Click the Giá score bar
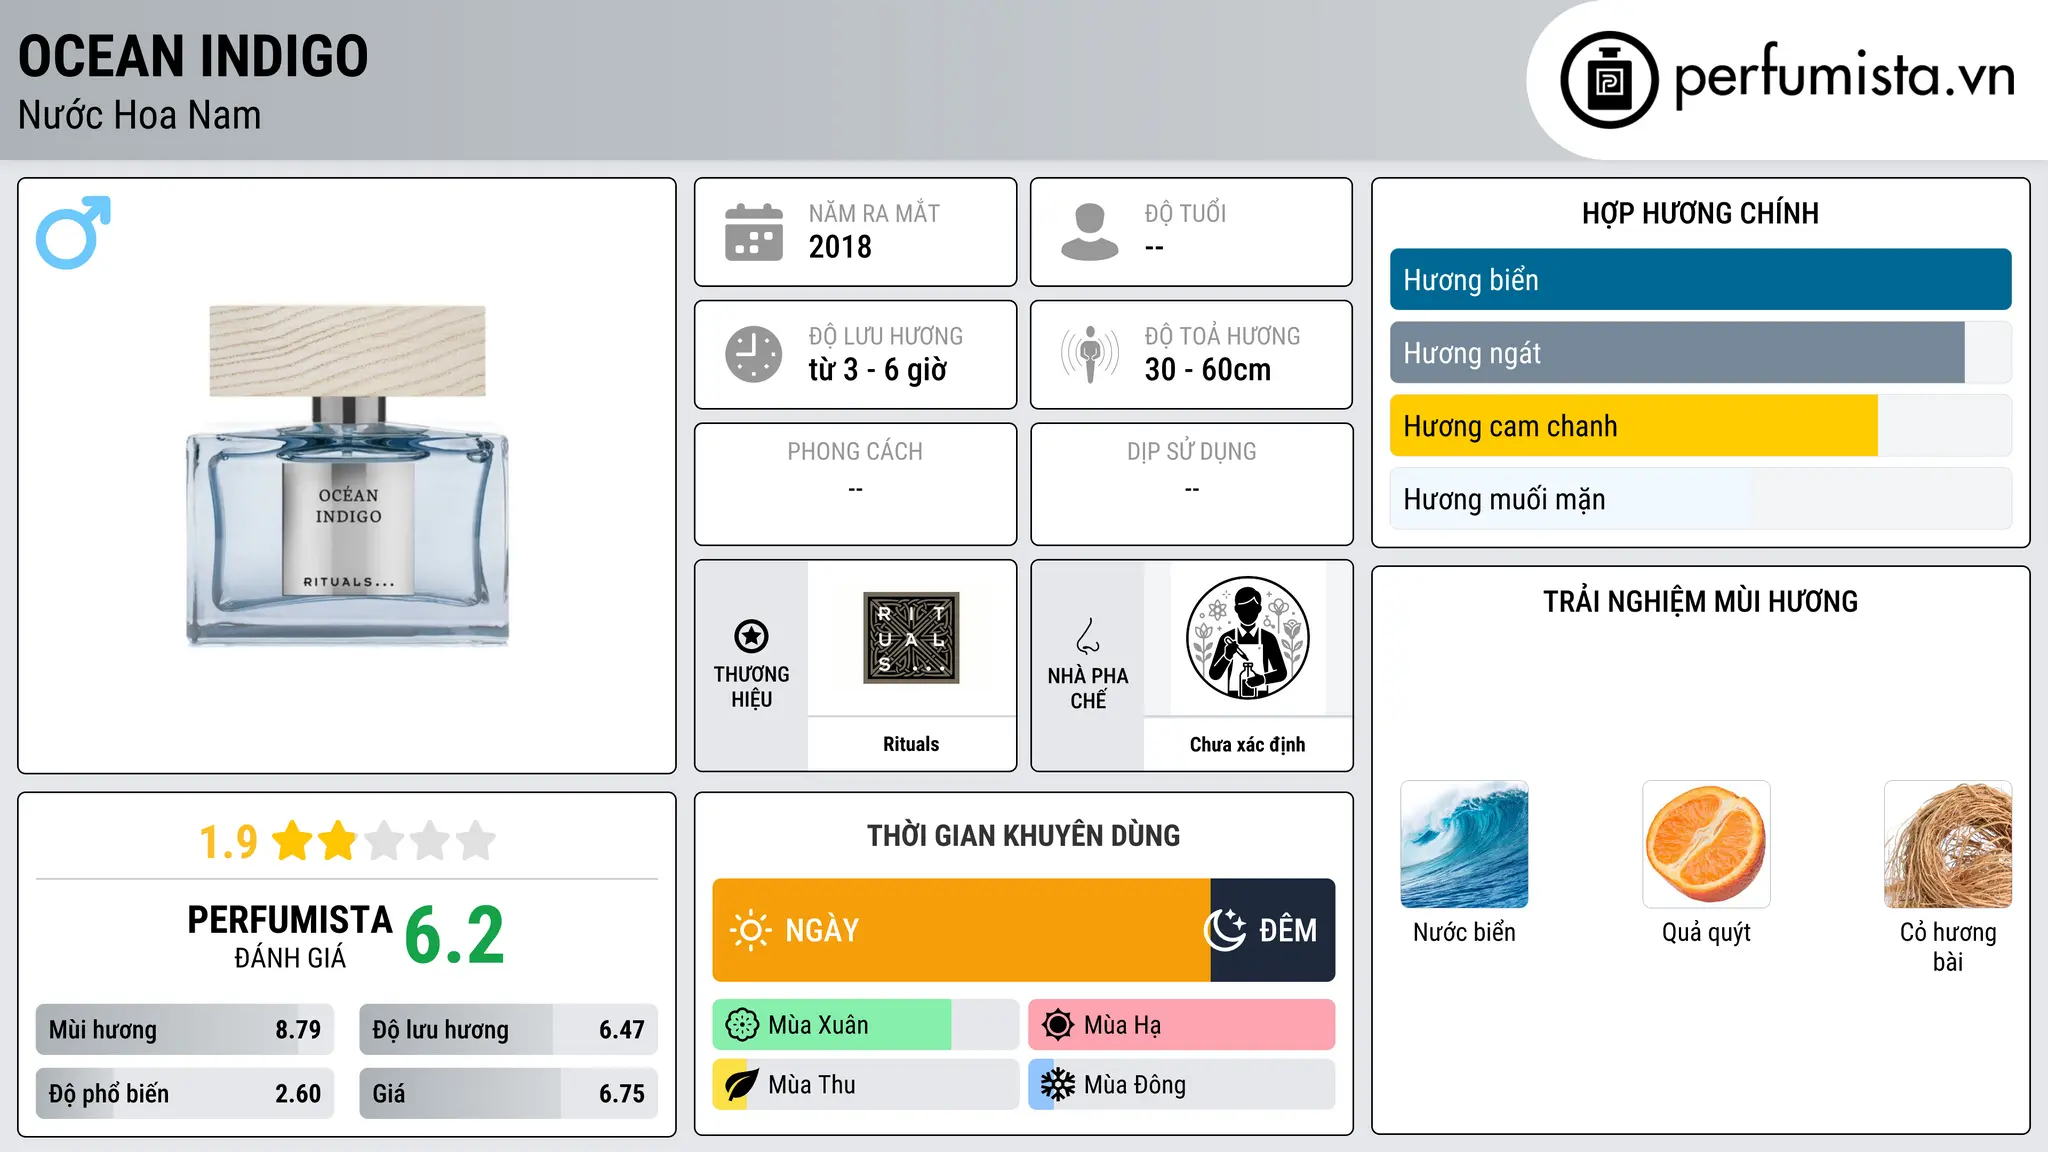Viewport: 2048px width, 1152px height. click(508, 1094)
